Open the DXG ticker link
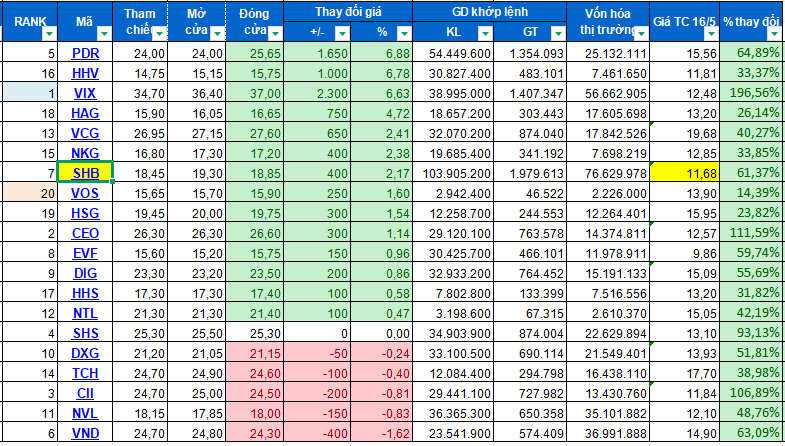The image size is (785, 446). (x=85, y=353)
